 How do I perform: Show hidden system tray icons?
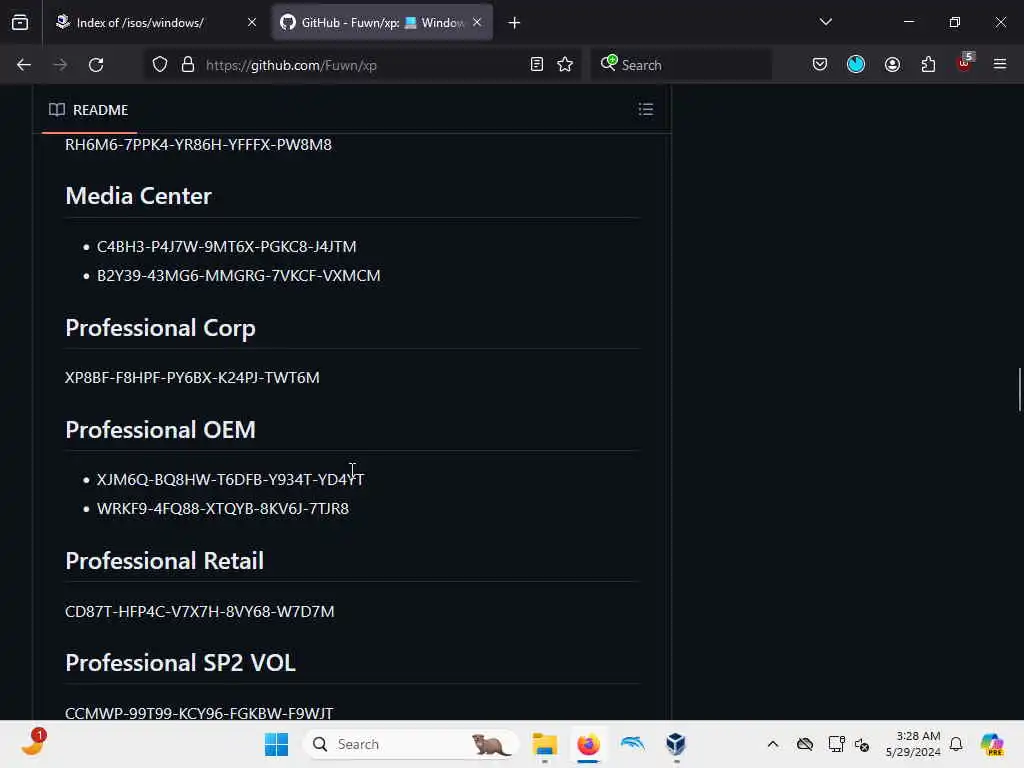[x=773, y=744]
